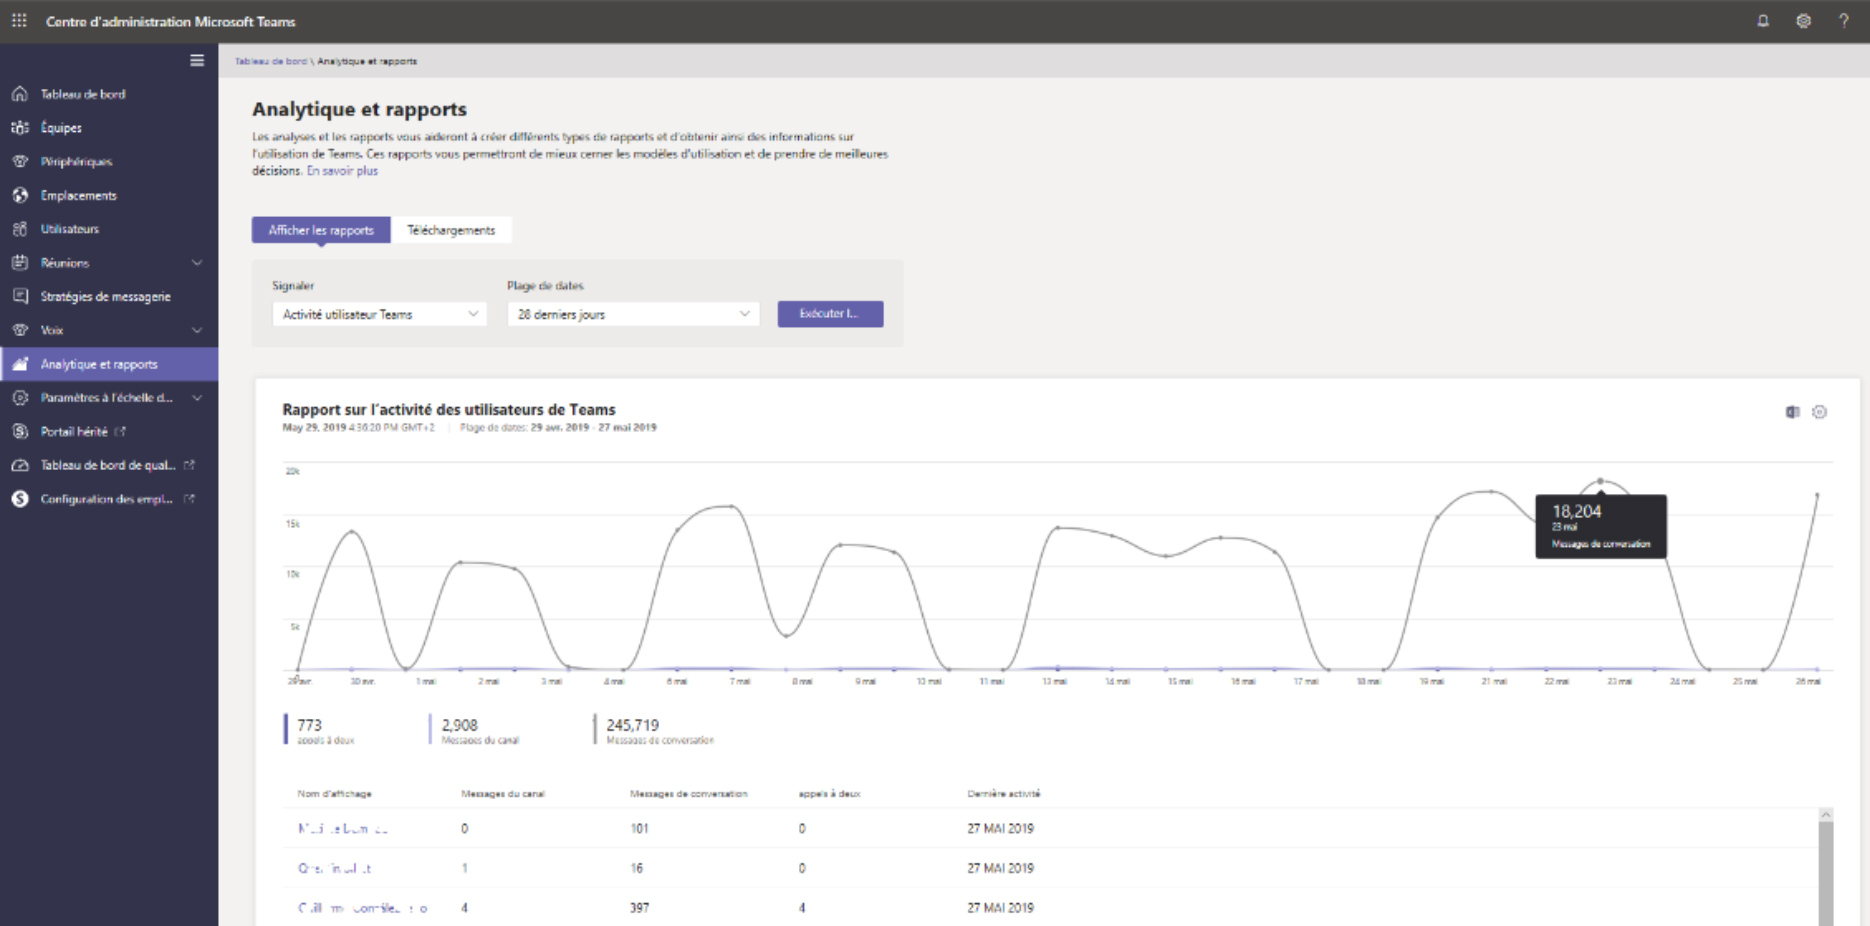Click external link icon beside Portail hérité
Image resolution: width=1870 pixels, height=926 pixels.
coord(120,431)
